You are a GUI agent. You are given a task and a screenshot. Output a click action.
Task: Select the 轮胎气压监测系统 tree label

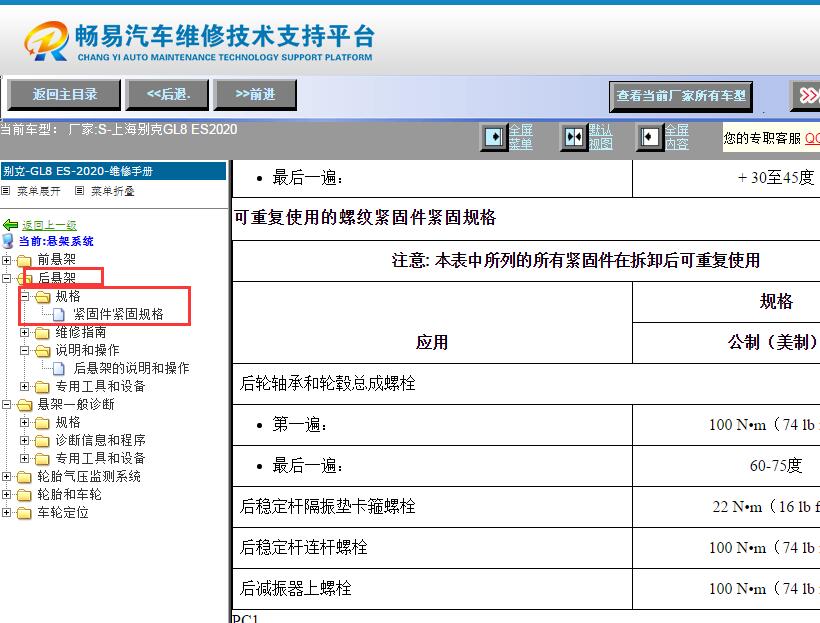coord(89,477)
